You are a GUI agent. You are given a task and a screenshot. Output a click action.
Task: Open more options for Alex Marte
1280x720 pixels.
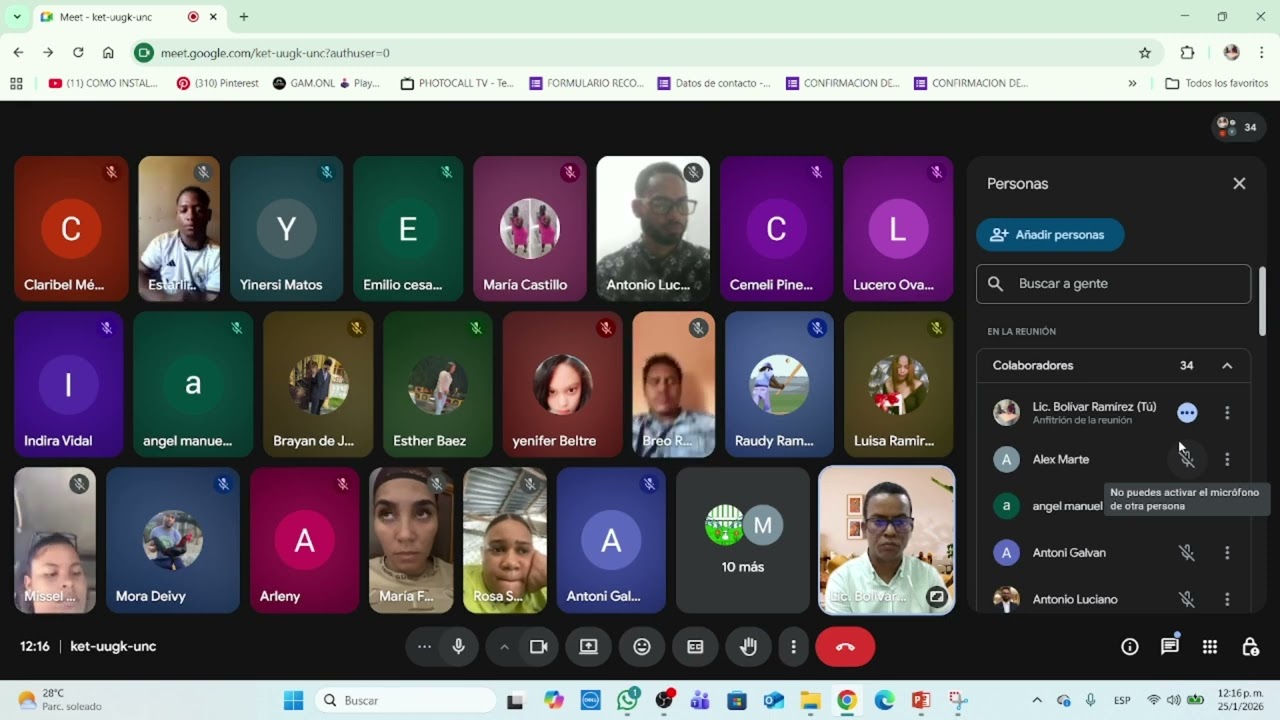point(1227,460)
